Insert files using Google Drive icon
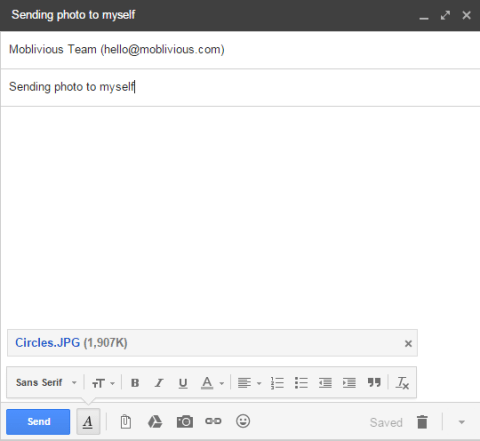This screenshot has width=480, height=441. pos(155,422)
